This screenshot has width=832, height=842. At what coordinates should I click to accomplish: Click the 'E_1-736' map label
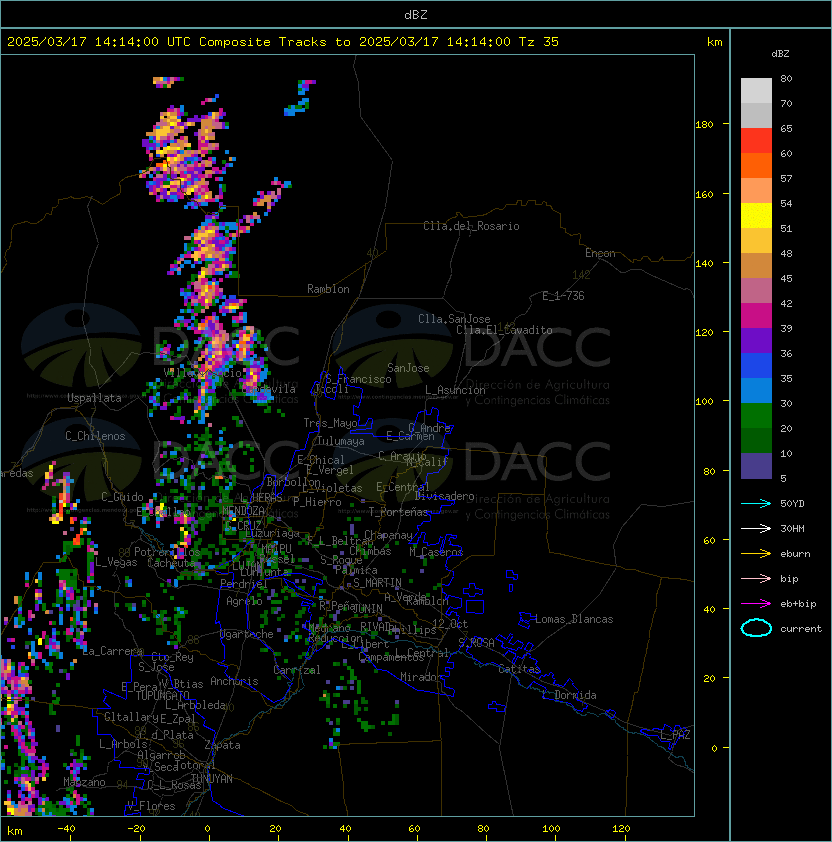(x=563, y=296)
